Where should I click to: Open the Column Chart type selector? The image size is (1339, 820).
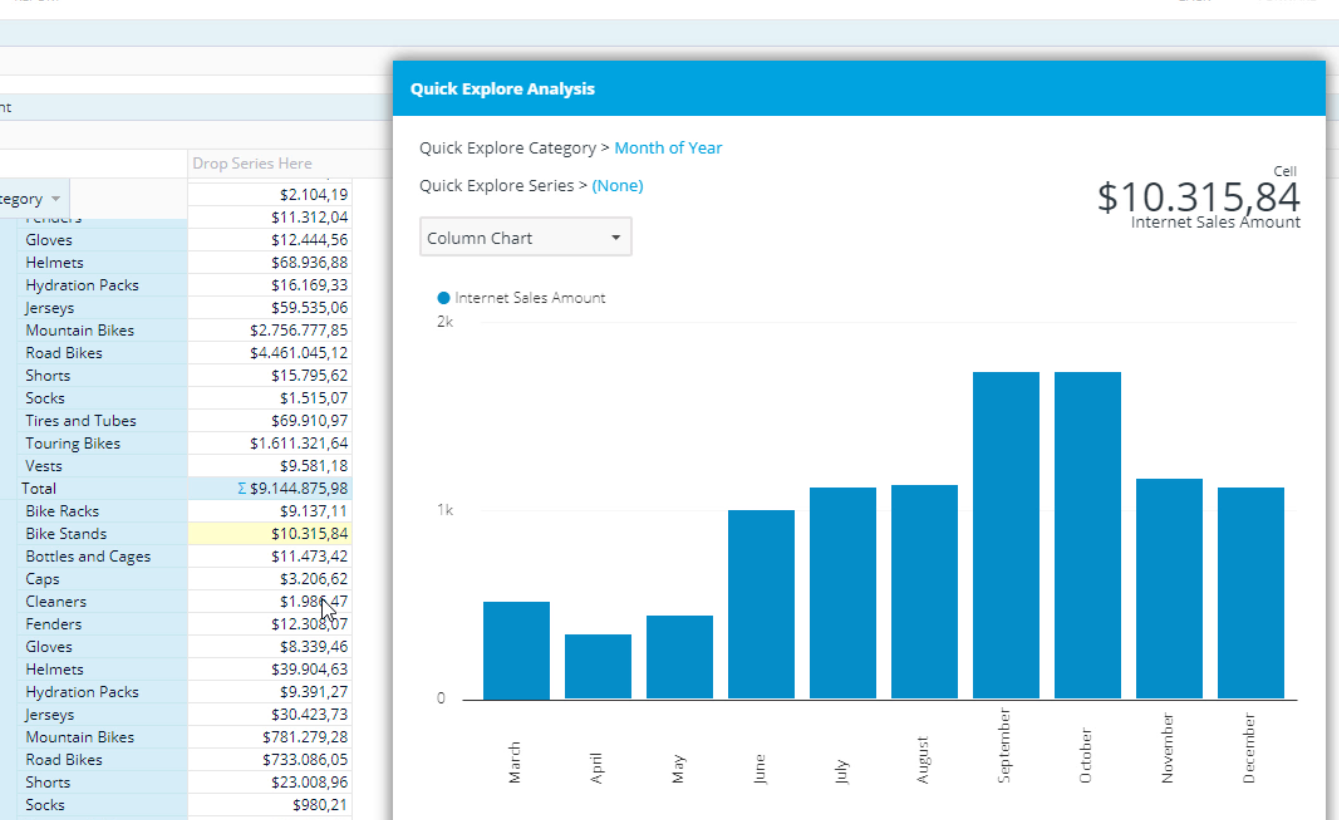[x=525, y=237]
